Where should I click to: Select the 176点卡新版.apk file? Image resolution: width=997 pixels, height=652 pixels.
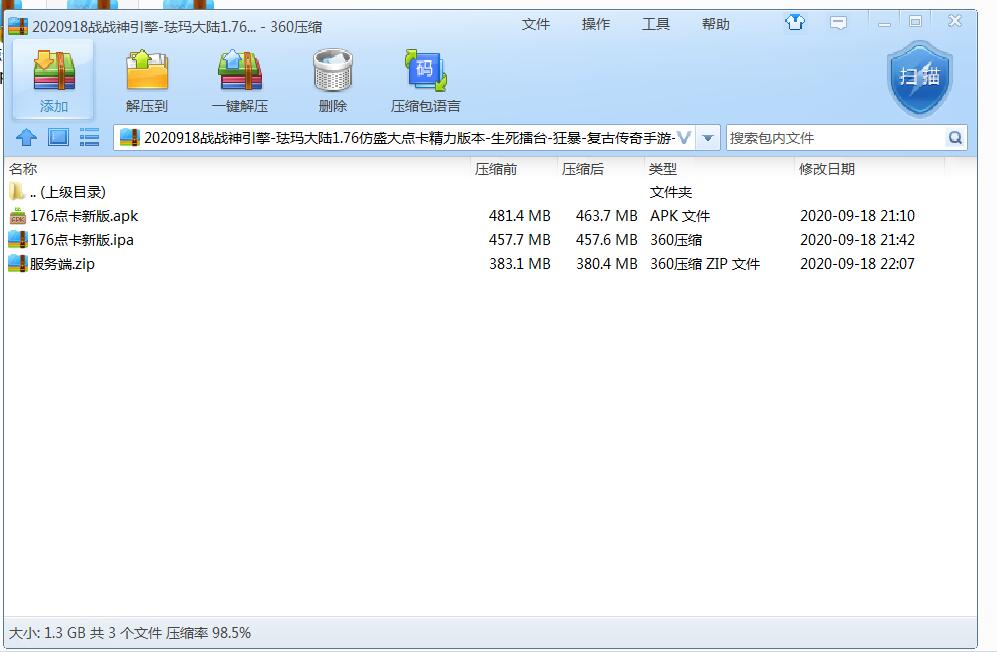84,216
